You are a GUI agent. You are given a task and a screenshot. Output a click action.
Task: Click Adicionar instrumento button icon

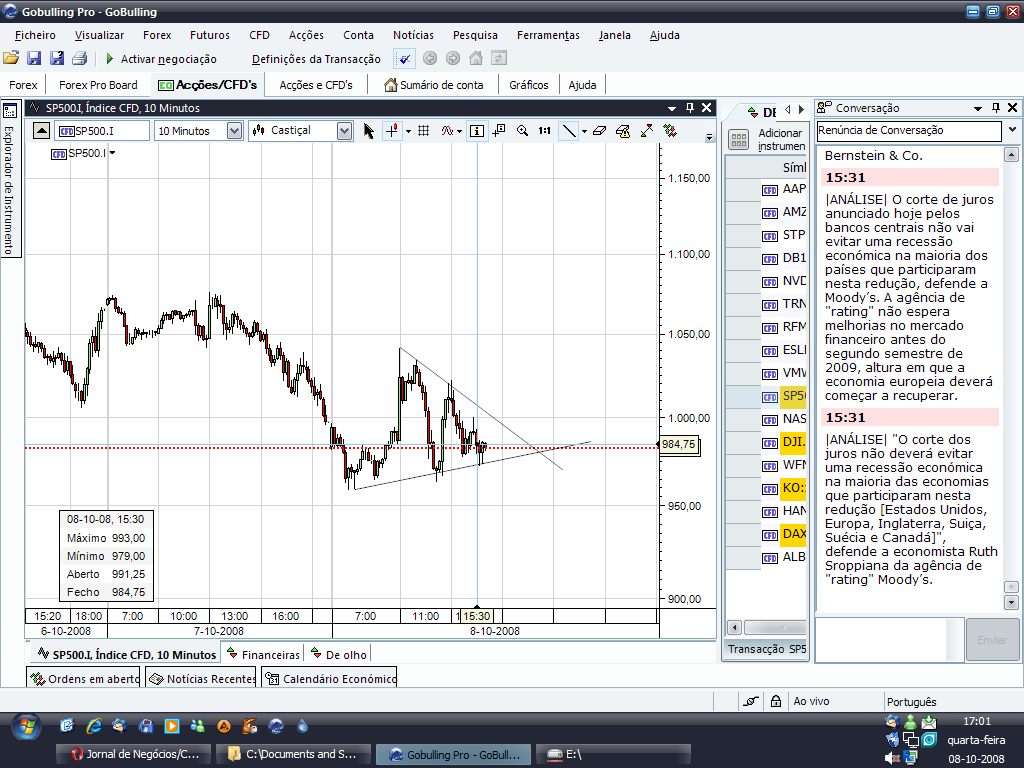tap(739, 139)
